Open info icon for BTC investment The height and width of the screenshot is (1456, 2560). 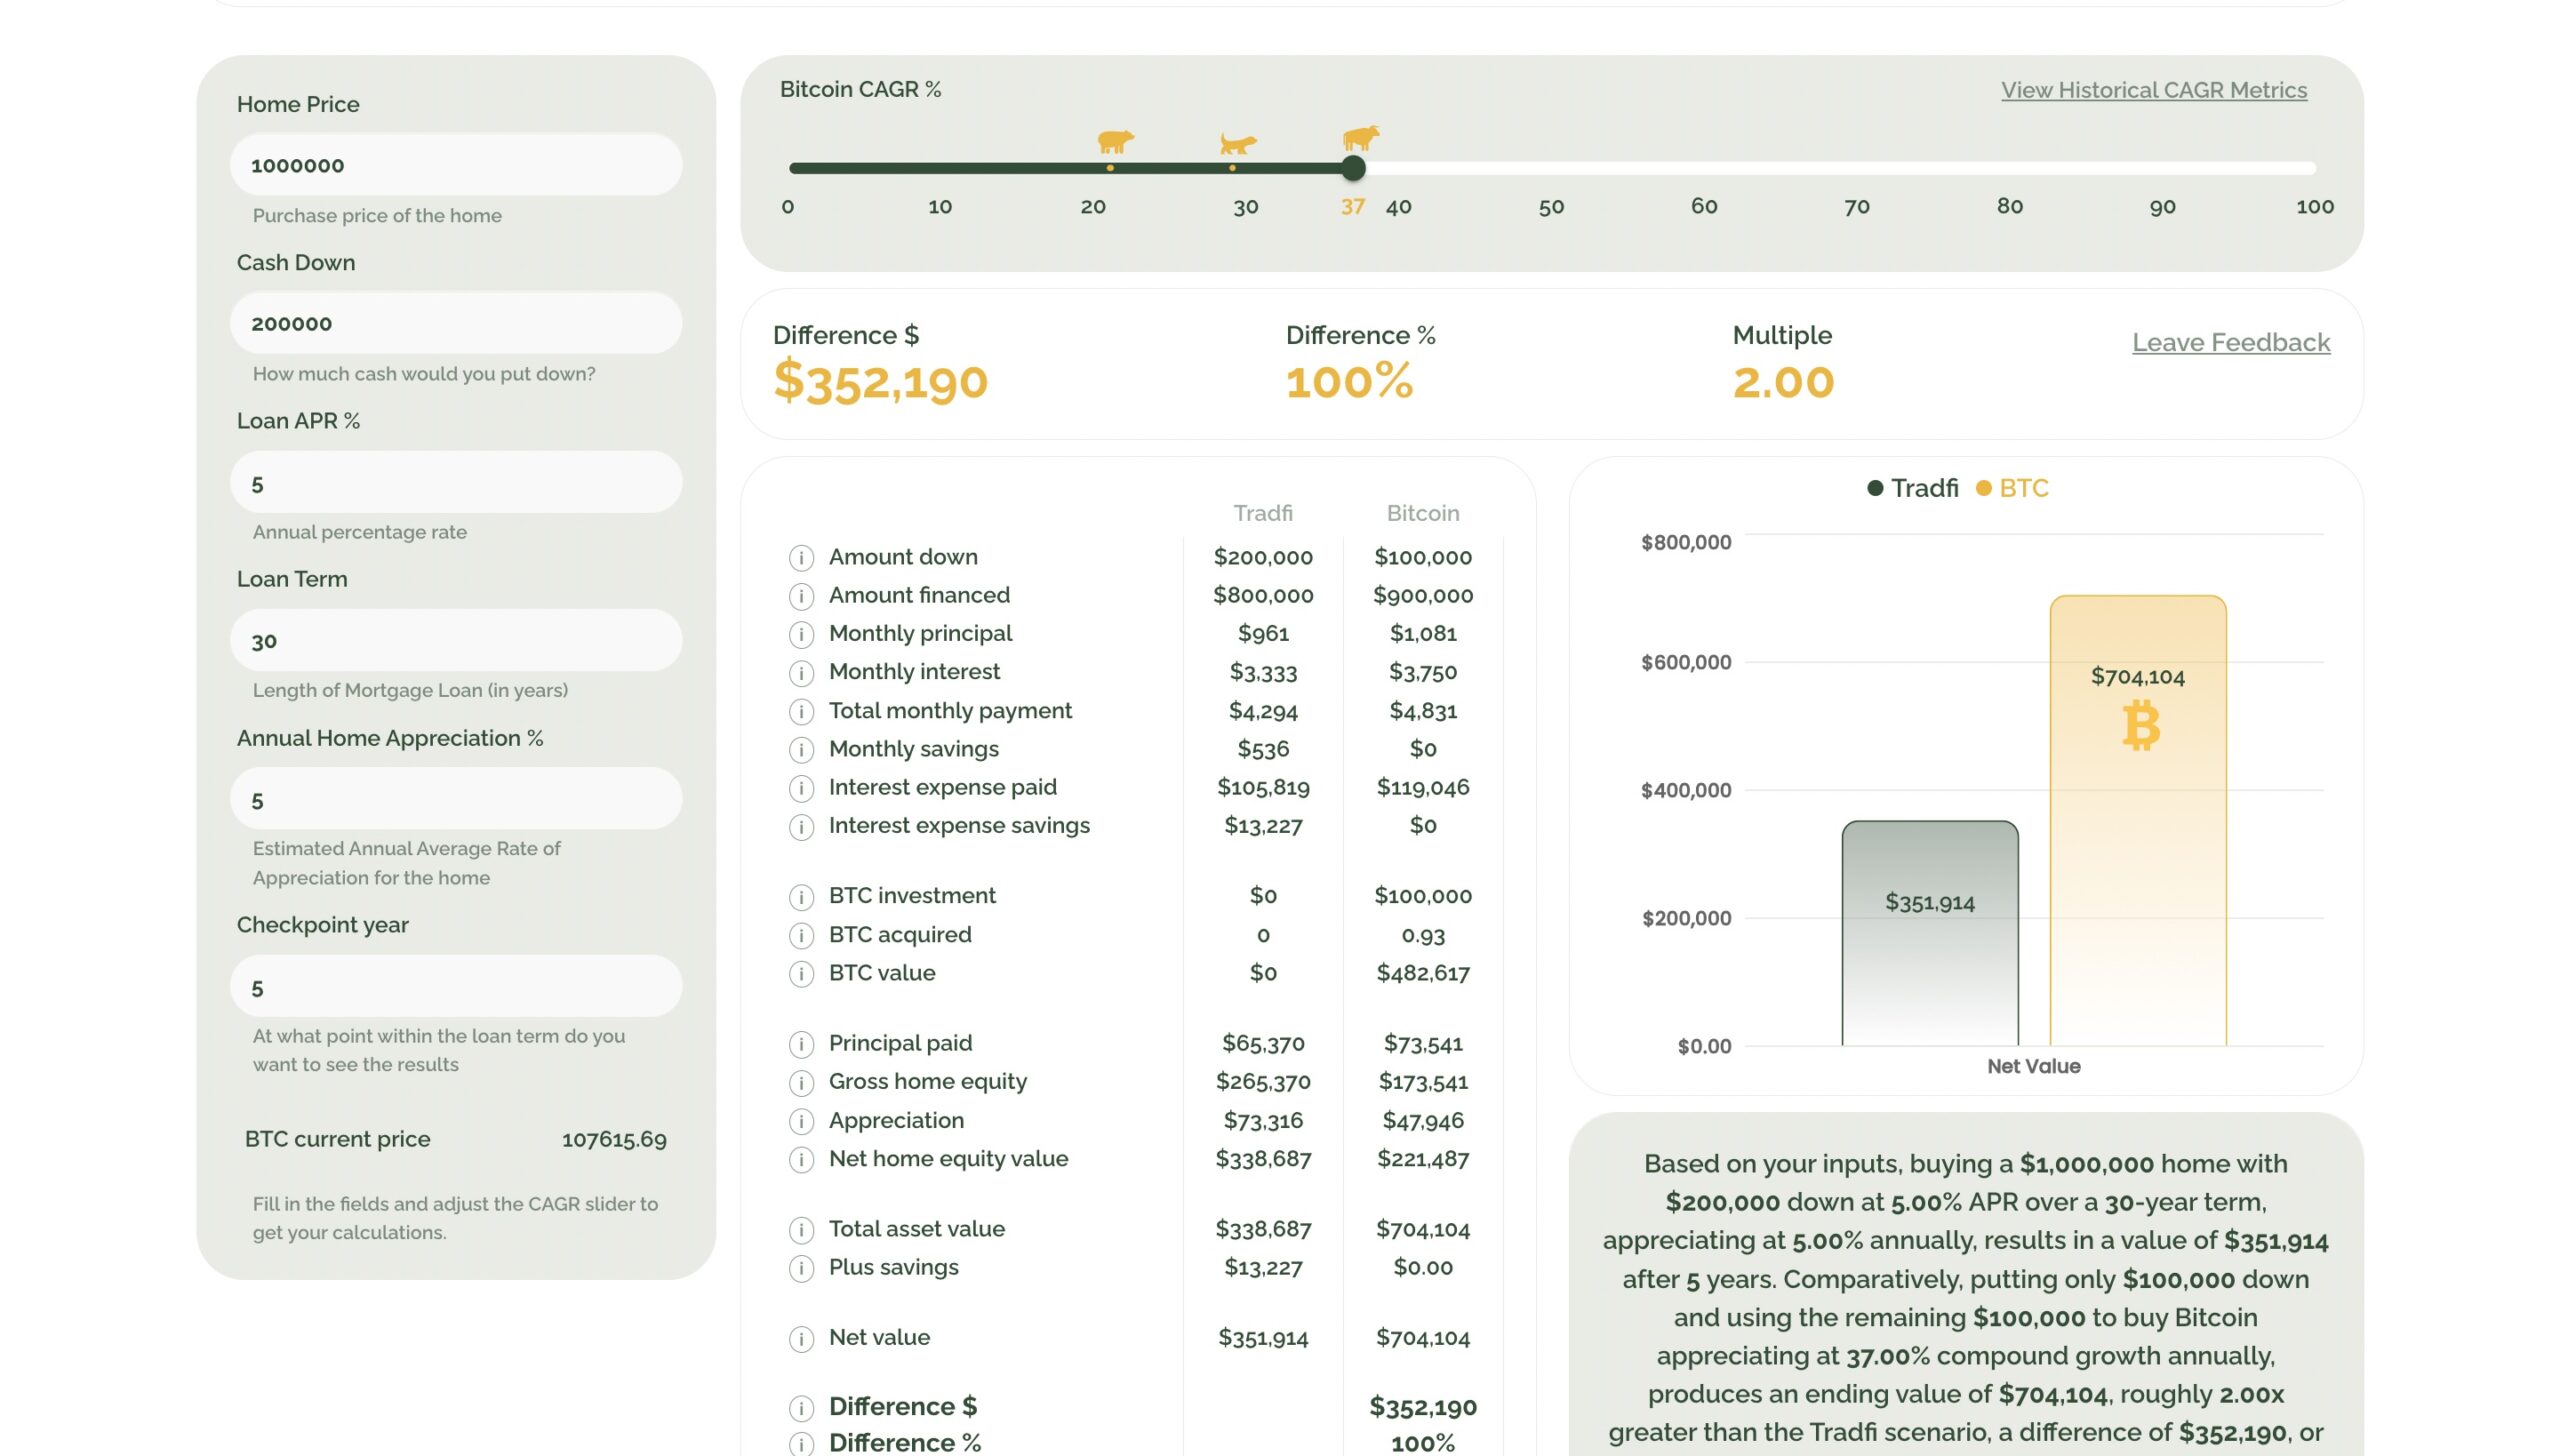tap(801, 897)
